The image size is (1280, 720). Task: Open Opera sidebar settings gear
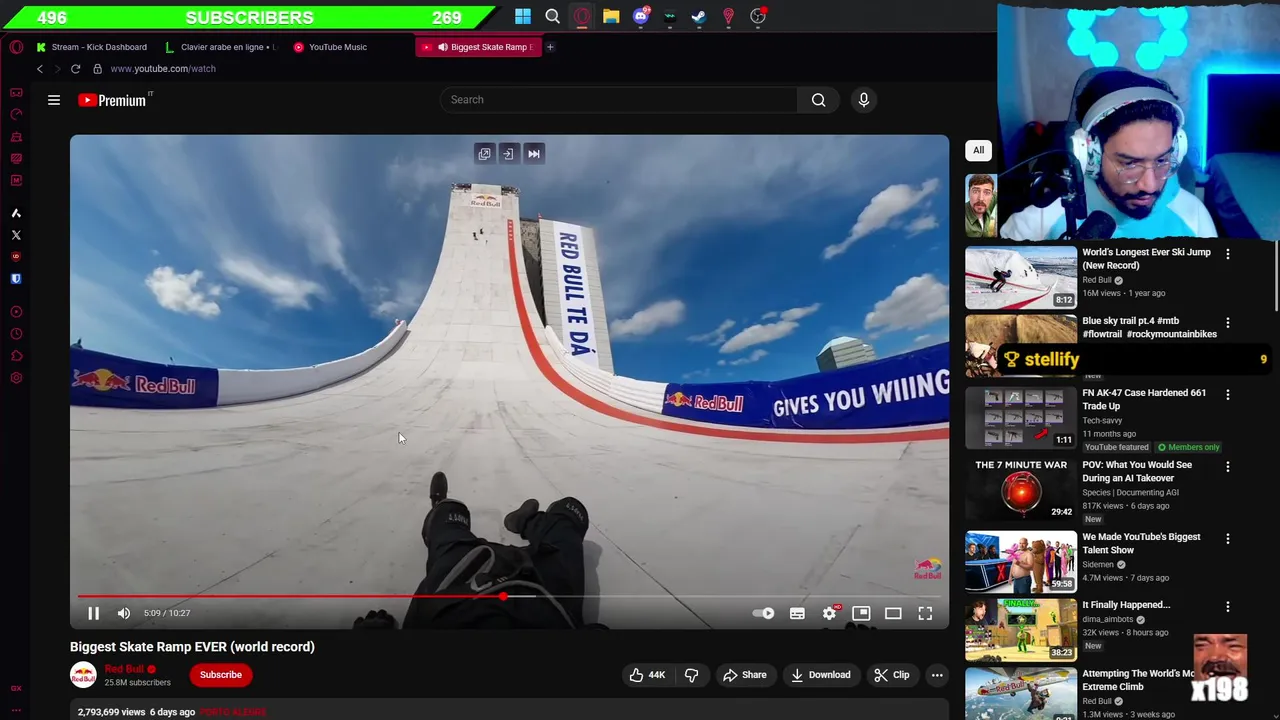pyautogui.click(x=16, y=378)
